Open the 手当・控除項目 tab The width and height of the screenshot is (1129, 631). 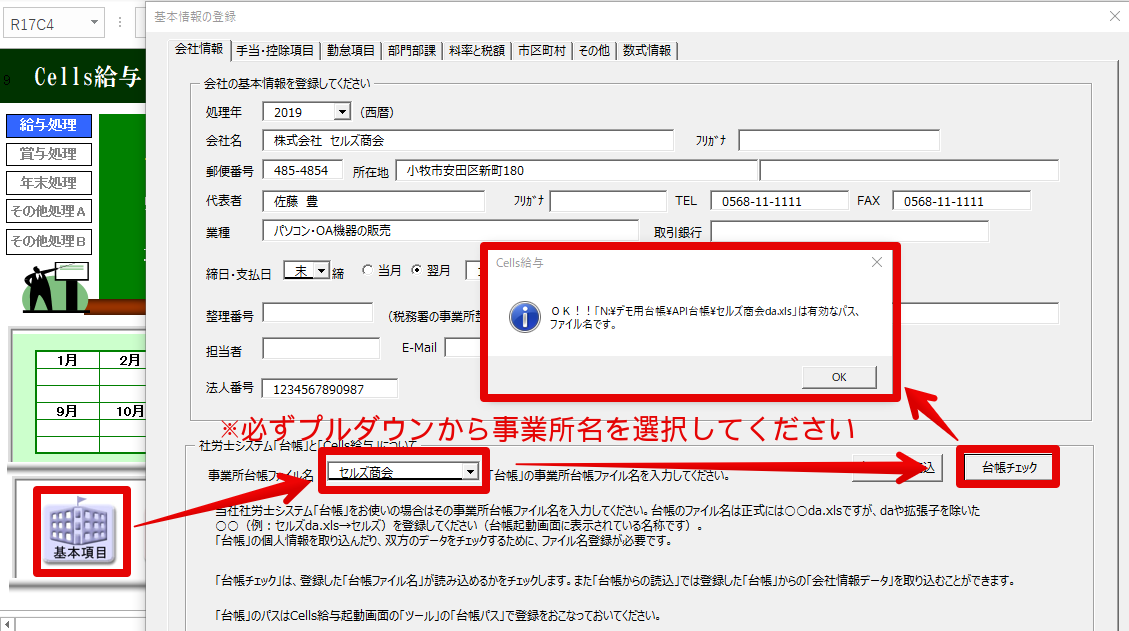275,50
